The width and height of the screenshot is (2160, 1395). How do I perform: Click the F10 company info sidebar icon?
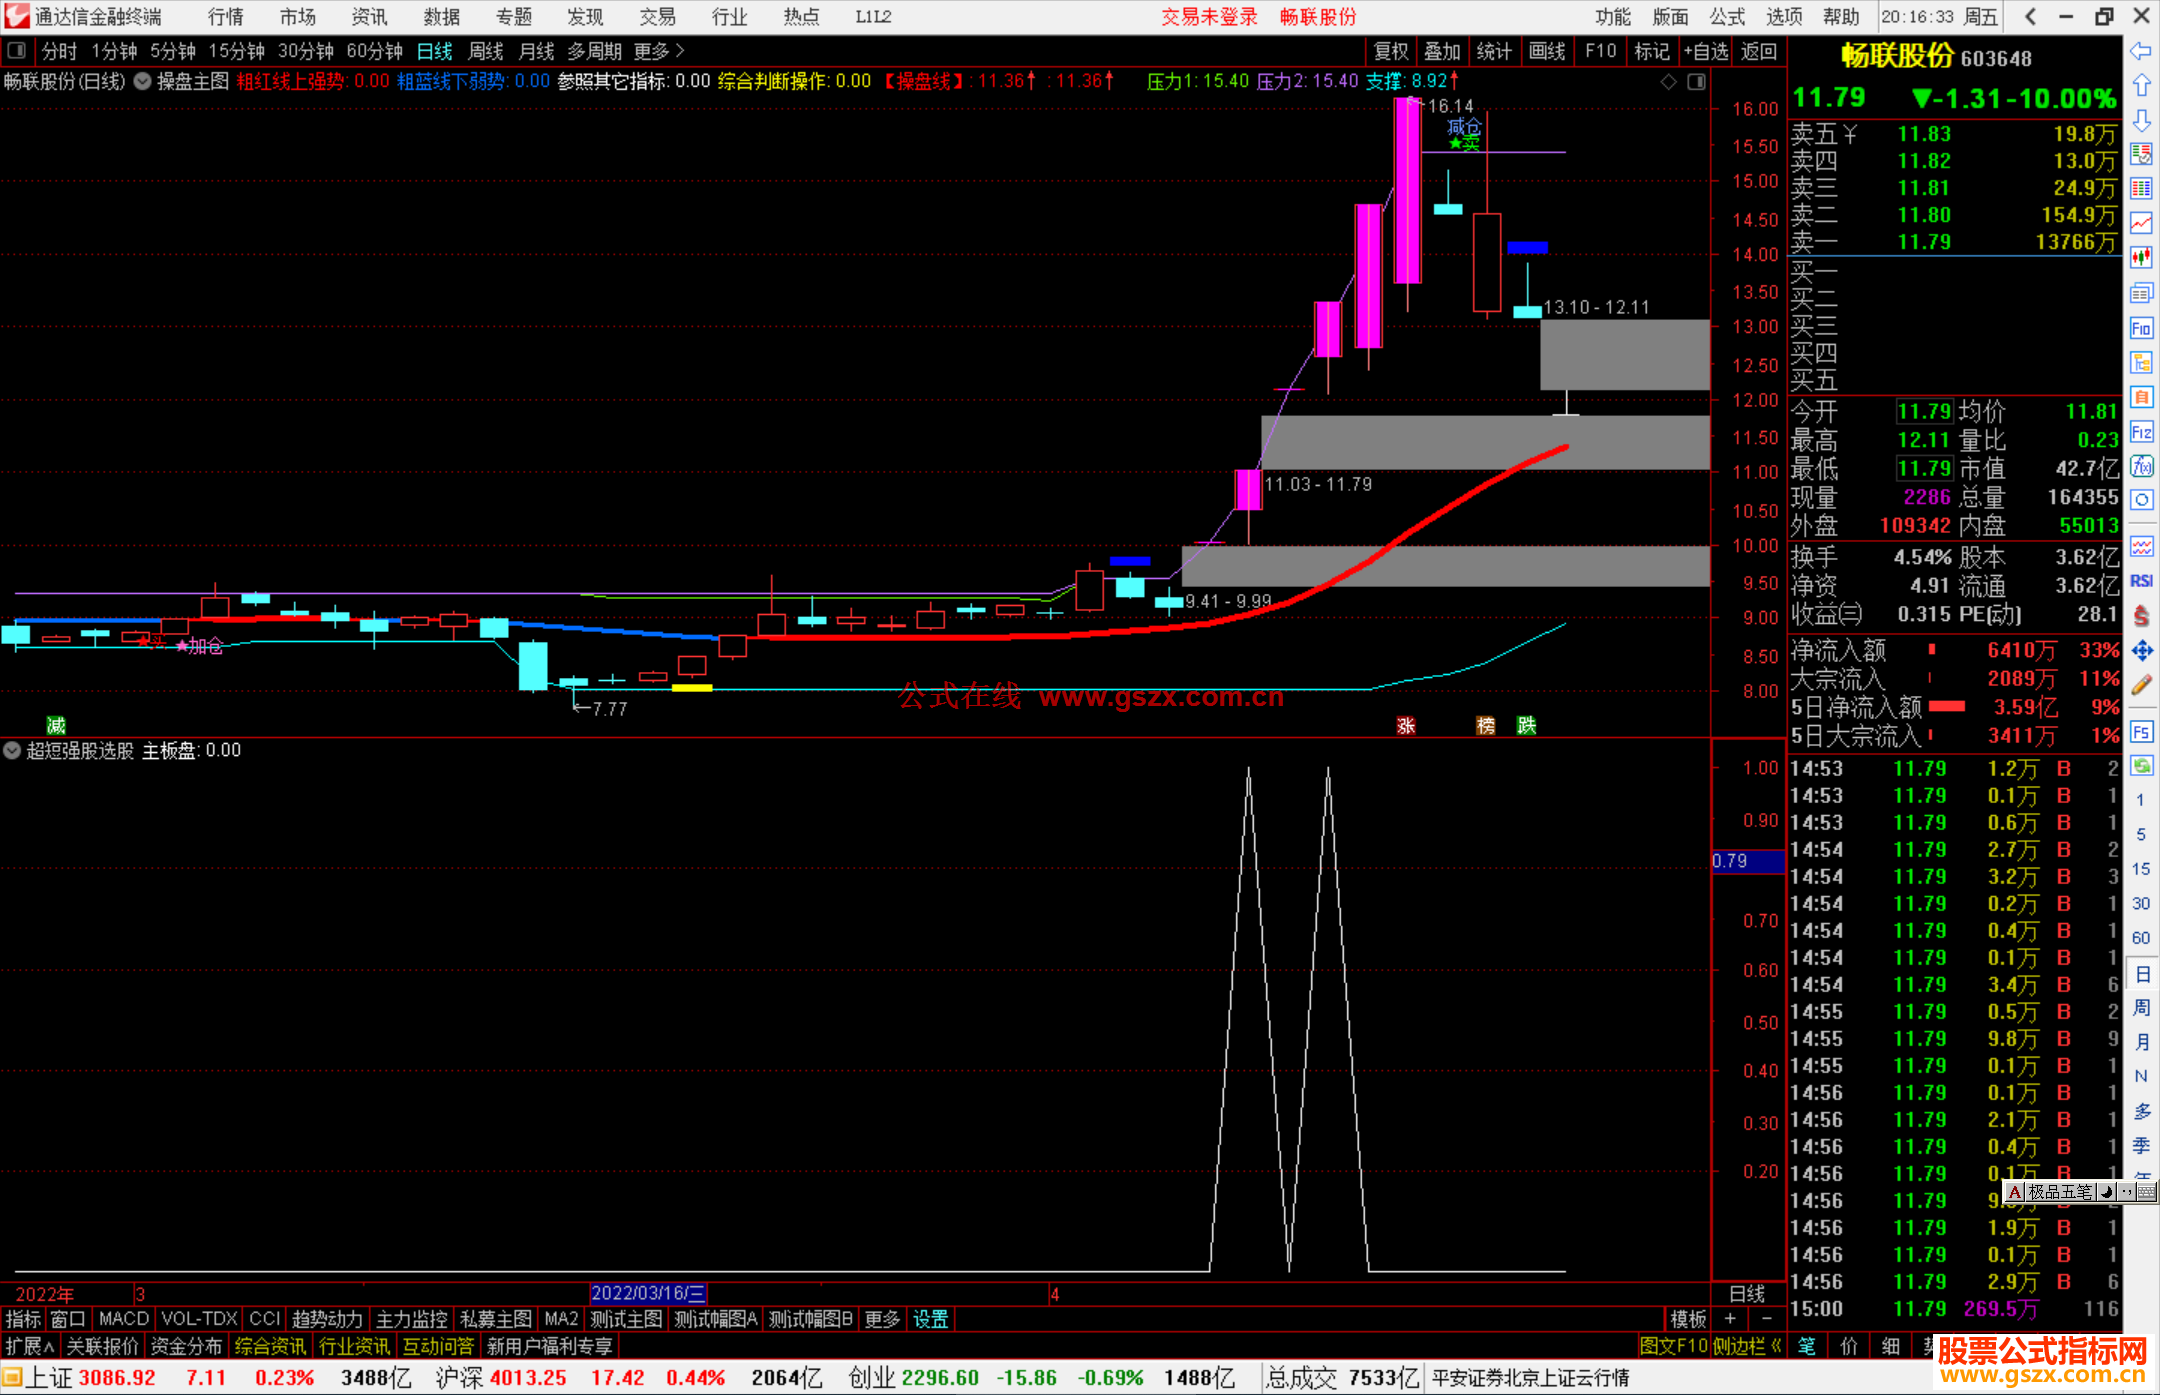[2141, 328]
